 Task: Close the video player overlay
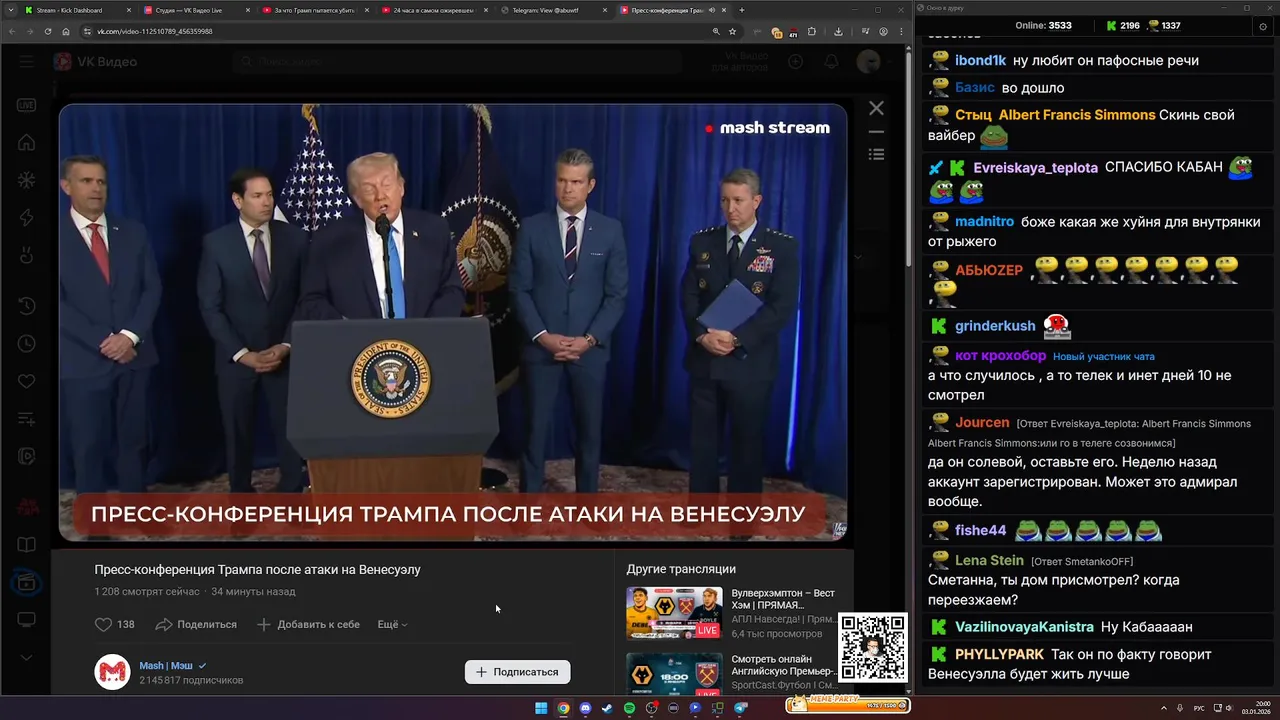coord(876,108)
